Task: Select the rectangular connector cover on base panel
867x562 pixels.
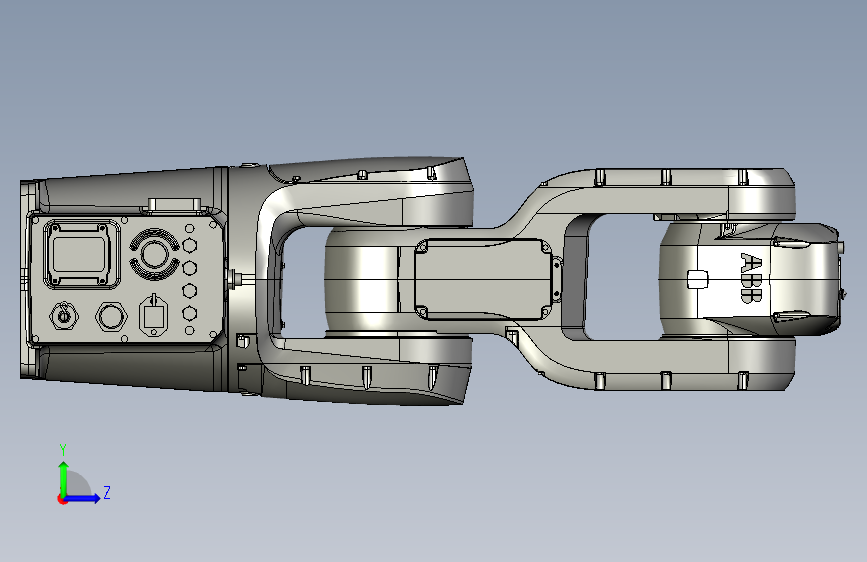Action: [81, 254]
